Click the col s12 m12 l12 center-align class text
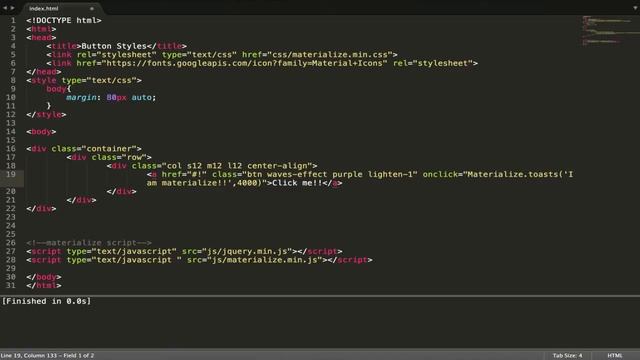Viewport: 640px width, 360px height. click(237, 166)
